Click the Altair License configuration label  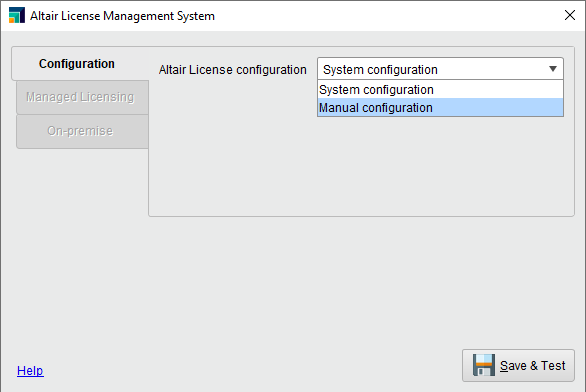click(x=232, y=70)
